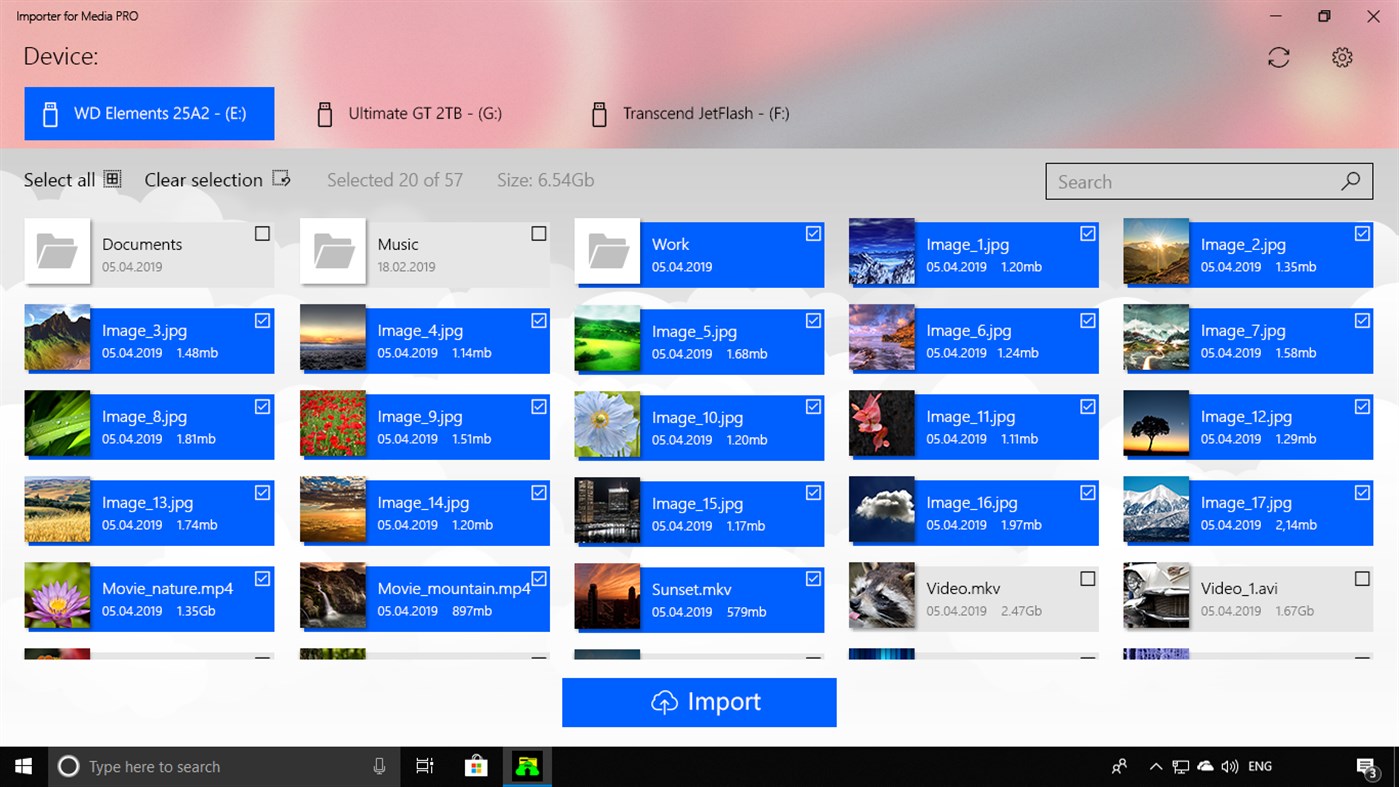Expand hidden icons in the system tray
1399x787 pixels.
(1155, 765)
